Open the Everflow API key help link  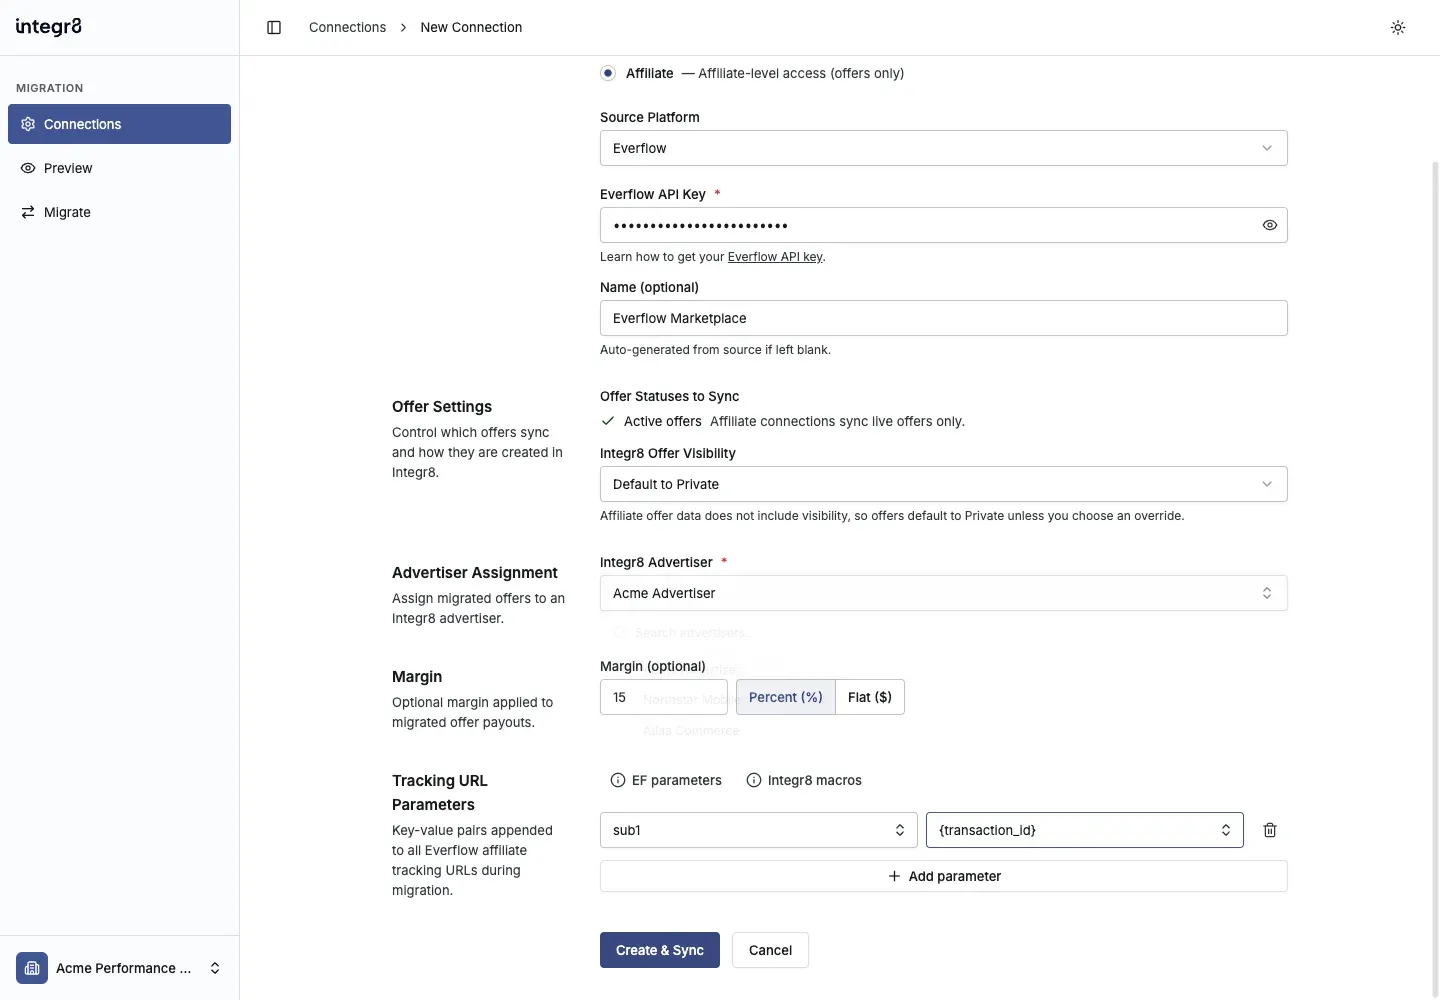775,257
